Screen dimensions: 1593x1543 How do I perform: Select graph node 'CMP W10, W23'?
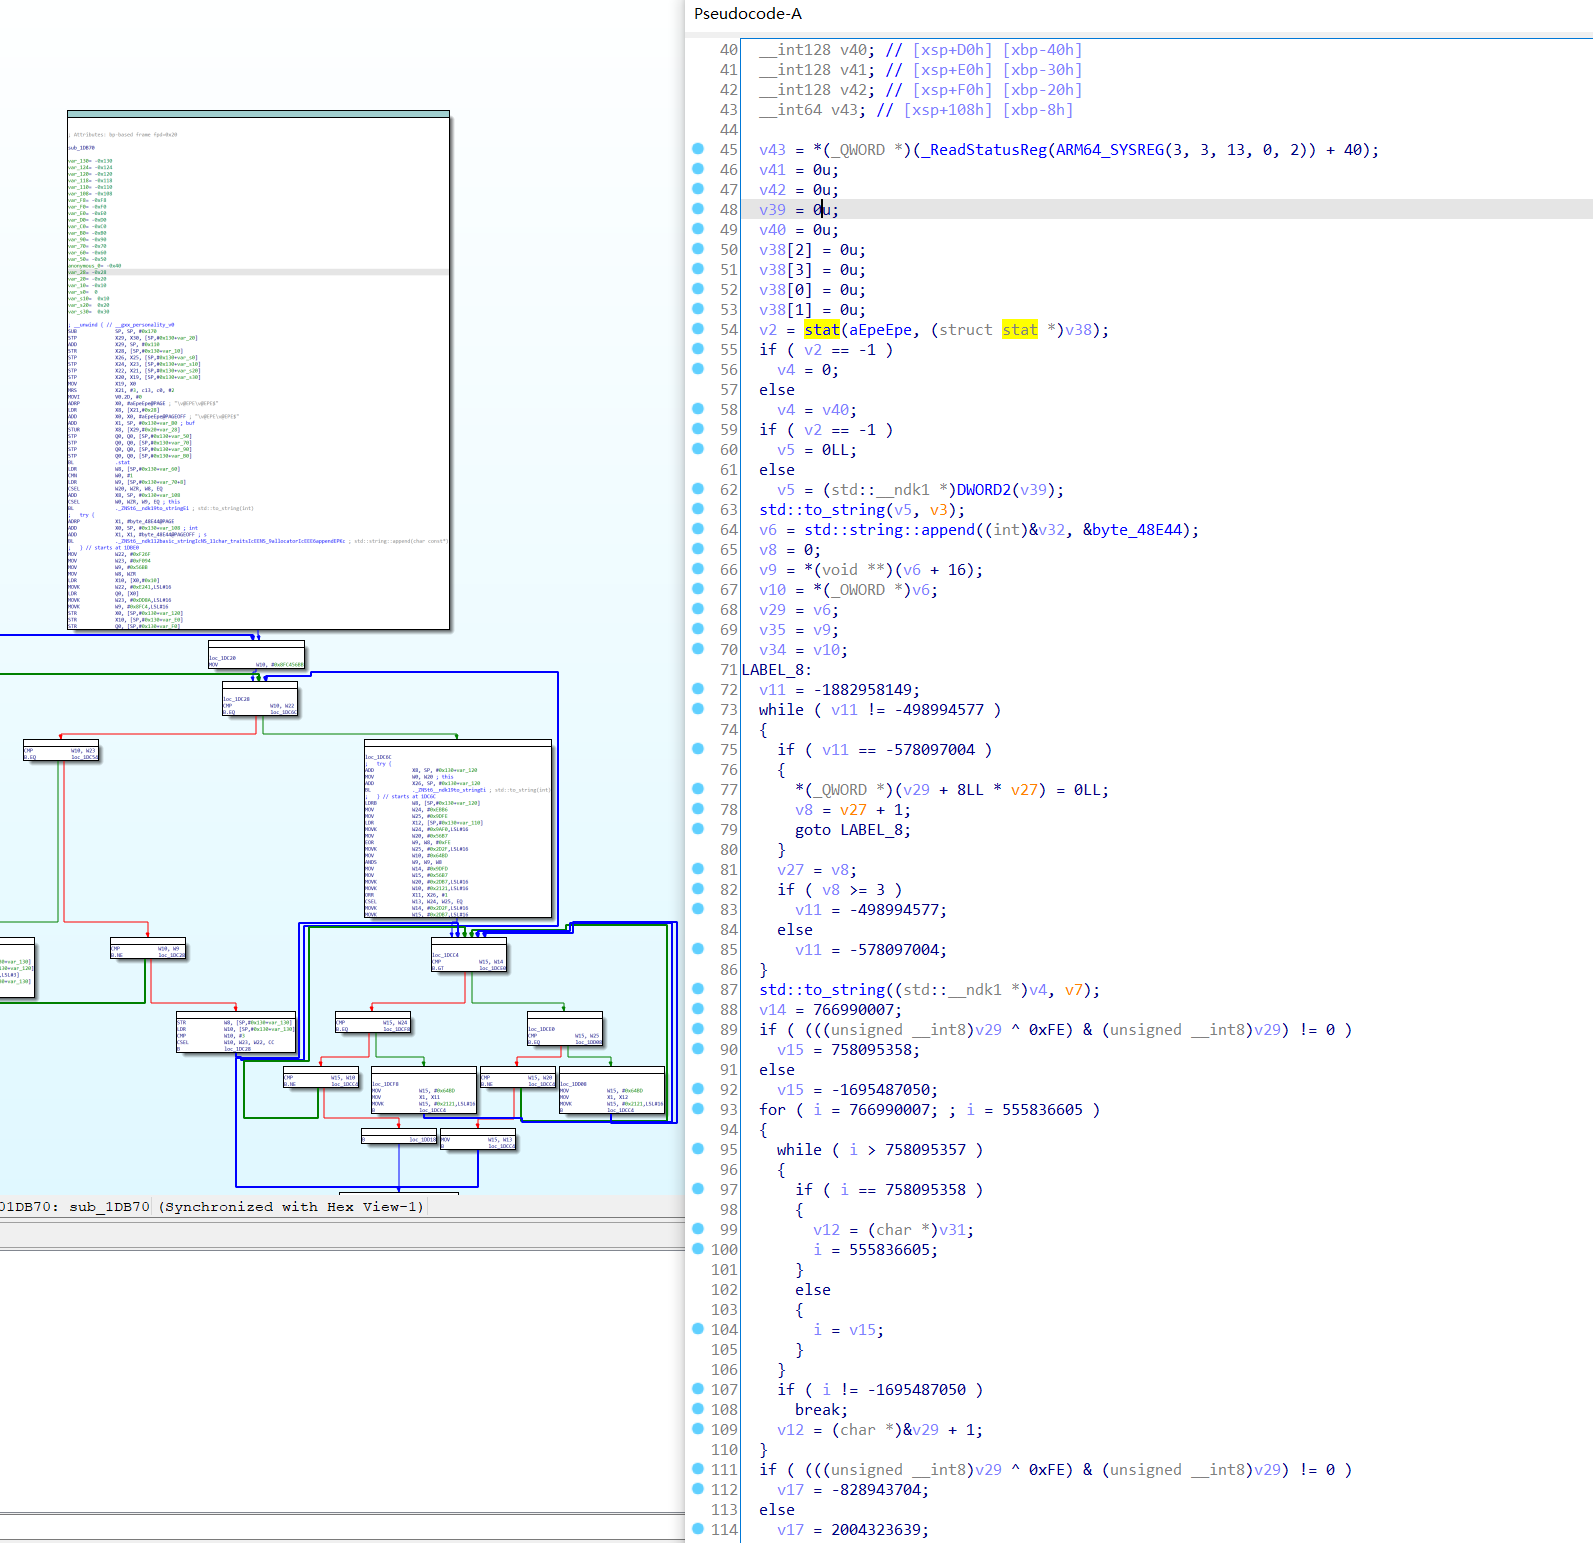tap(61, 751)
